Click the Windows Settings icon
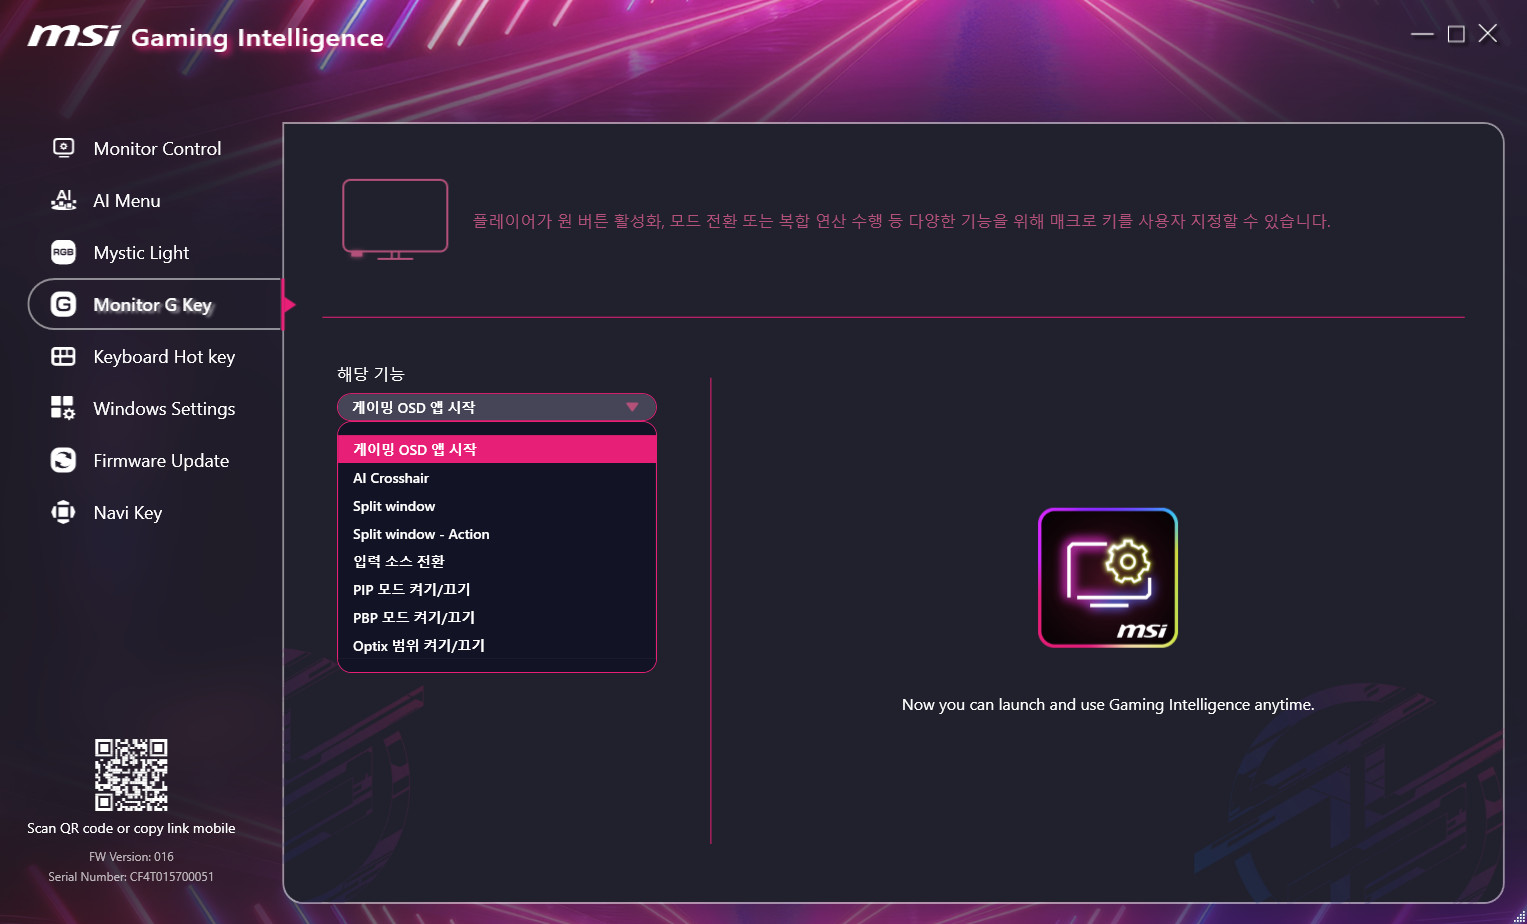 point(63,408)
